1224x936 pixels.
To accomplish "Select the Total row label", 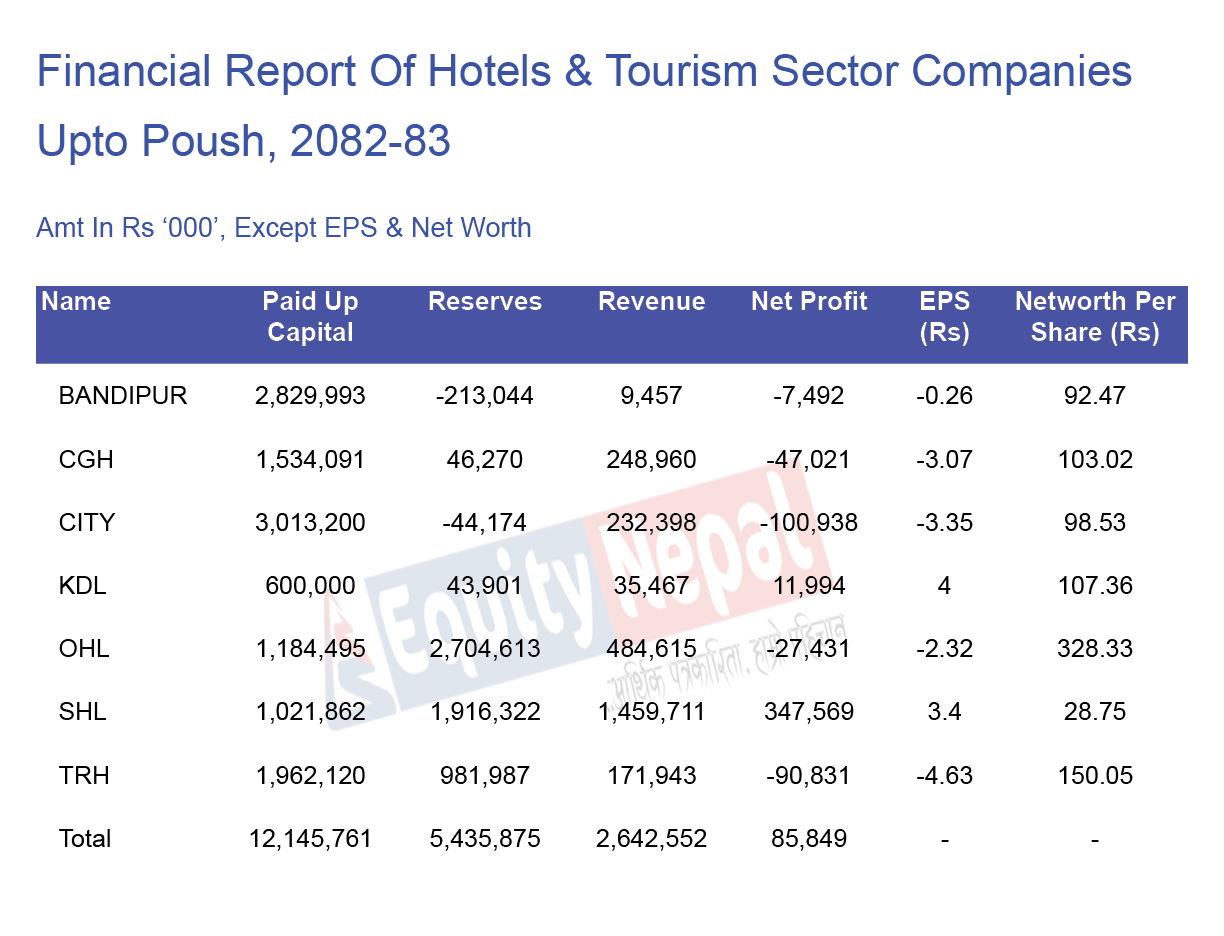I will click(x=85, y=839).
